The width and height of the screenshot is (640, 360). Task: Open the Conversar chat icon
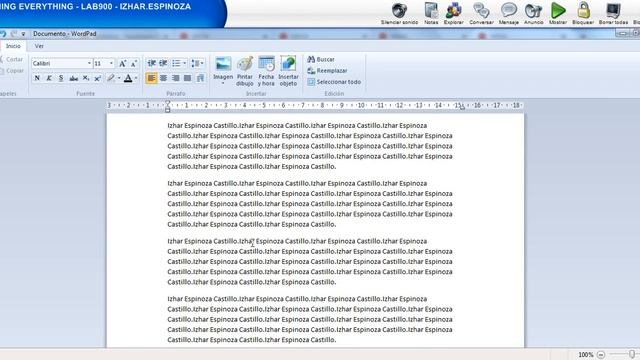click(481, 13)
